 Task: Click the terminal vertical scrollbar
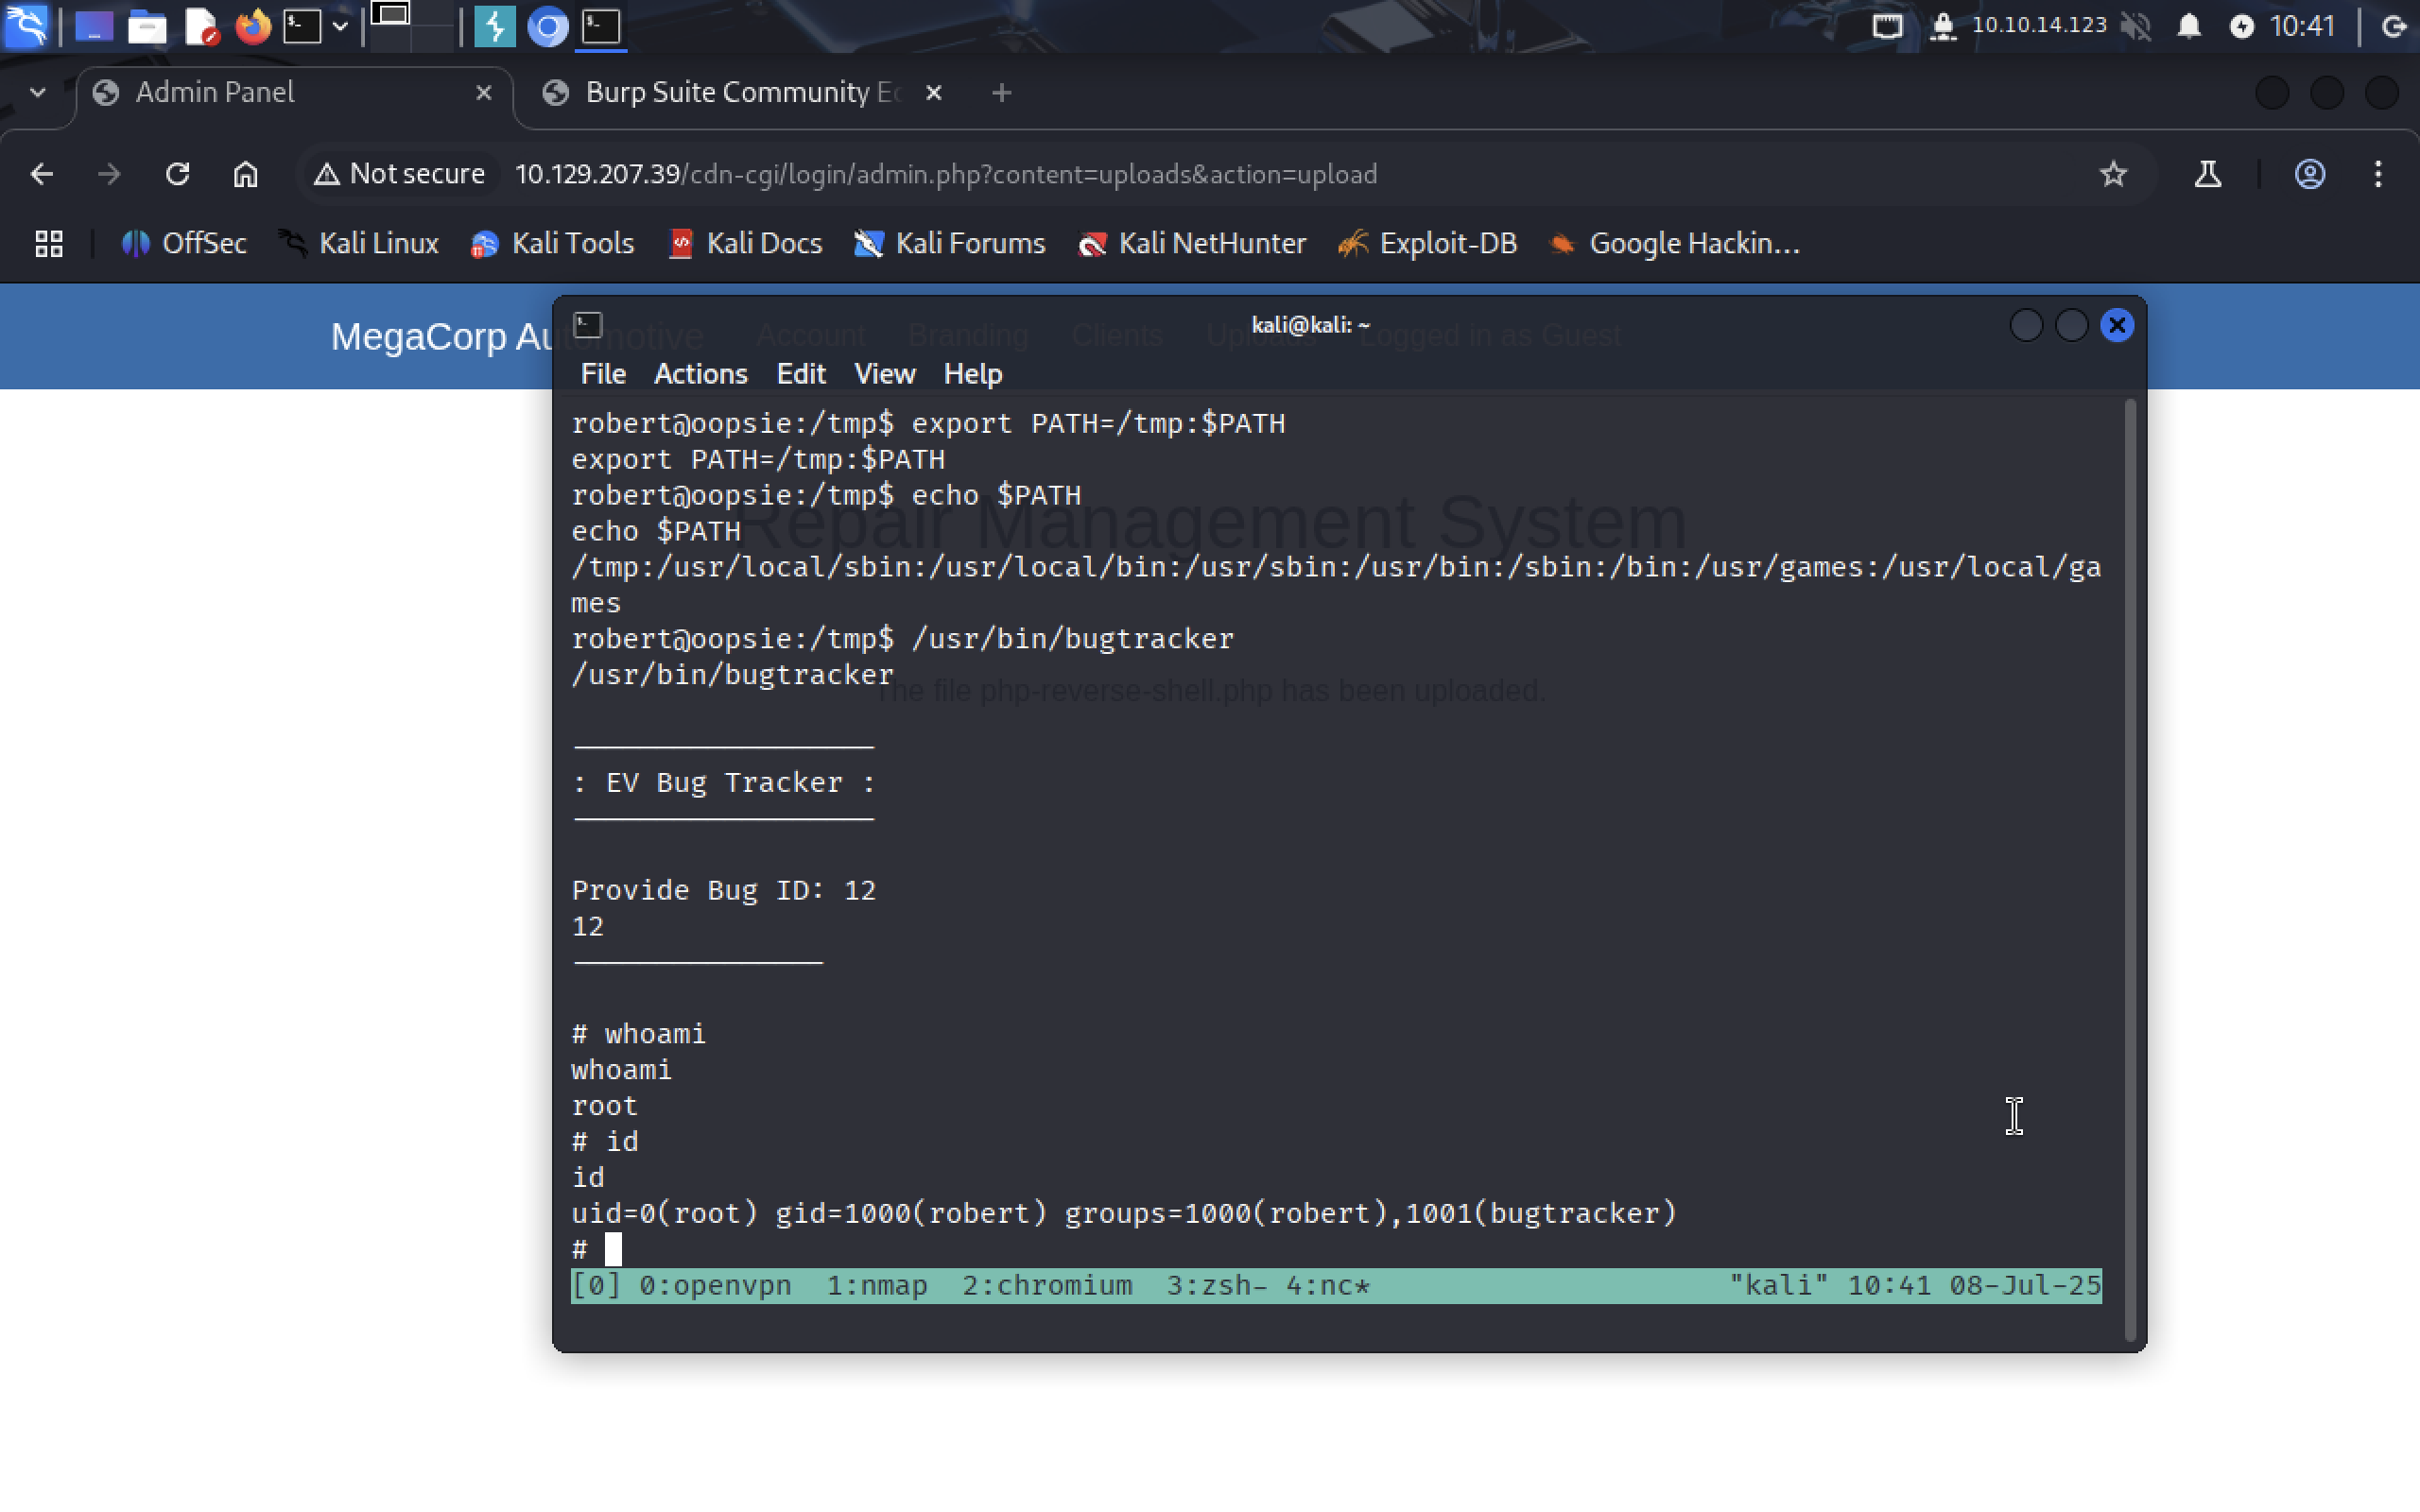point(2130,868)
